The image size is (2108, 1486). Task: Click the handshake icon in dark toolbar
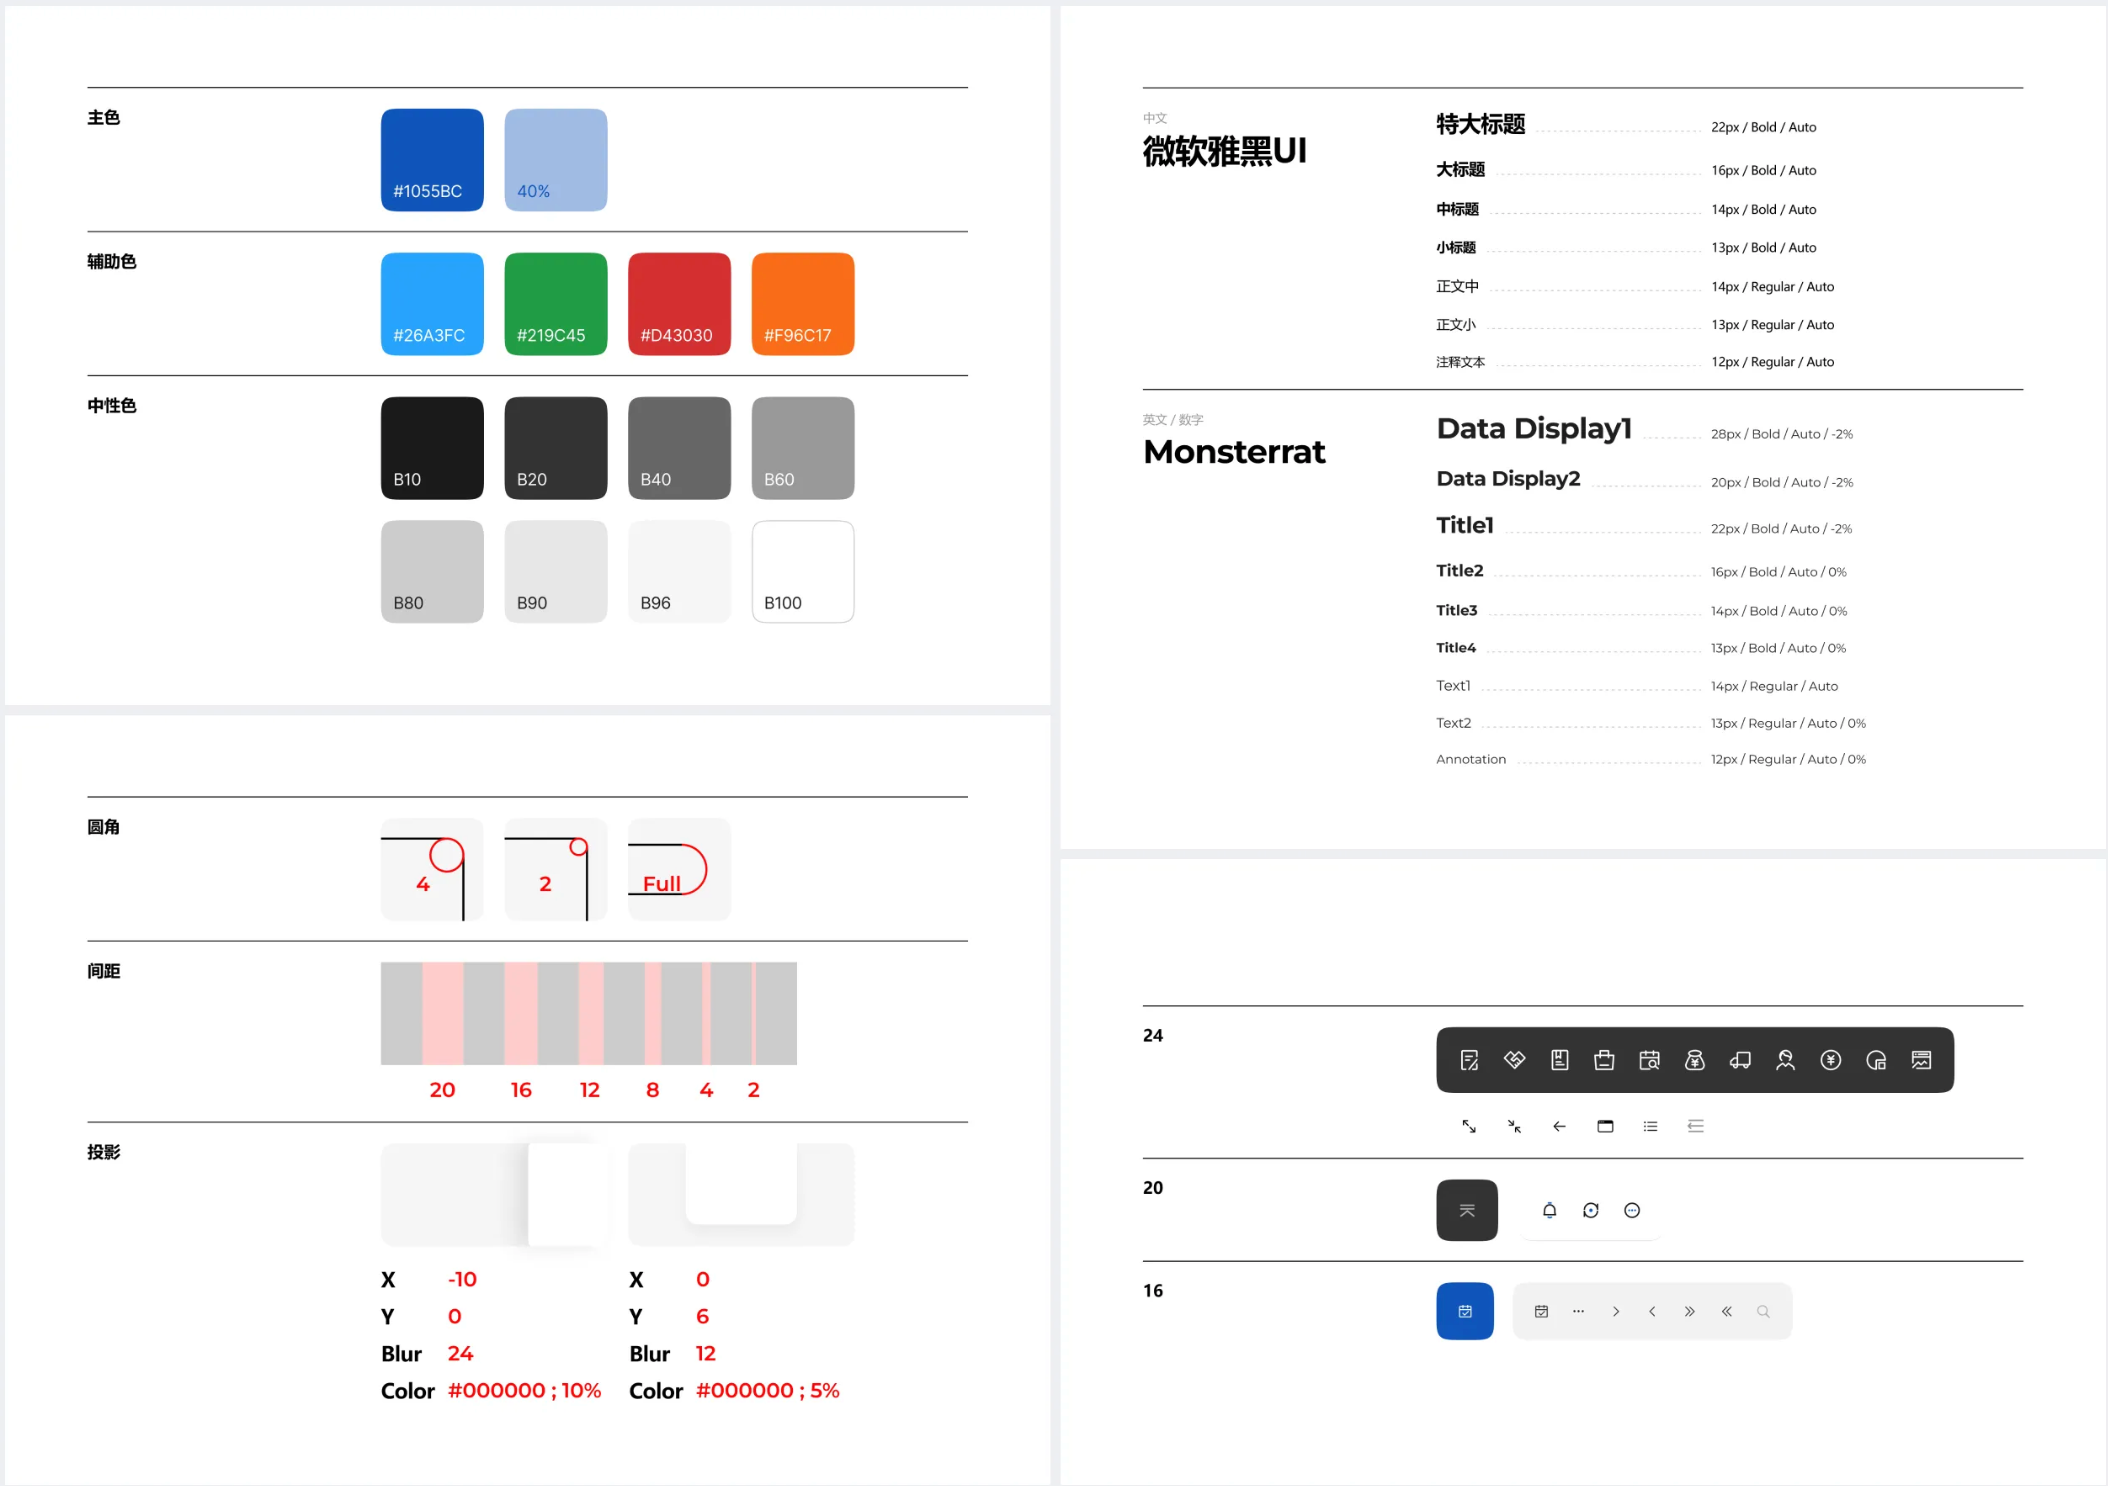(x=1514, y=1060)
